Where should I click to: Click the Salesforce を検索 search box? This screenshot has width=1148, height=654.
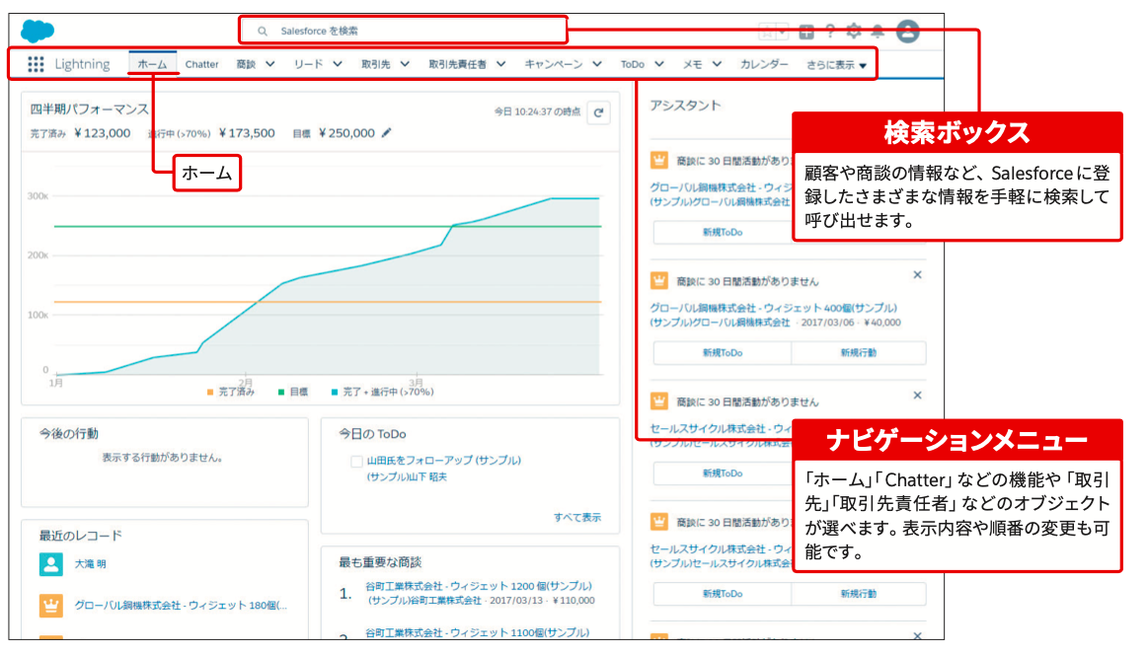[x=403, y=31]
